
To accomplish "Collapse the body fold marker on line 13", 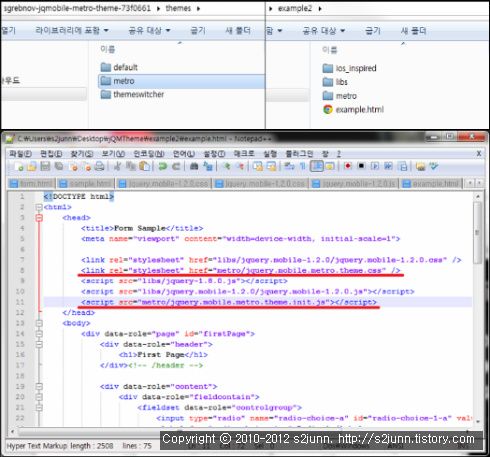I will click(39, 323).
